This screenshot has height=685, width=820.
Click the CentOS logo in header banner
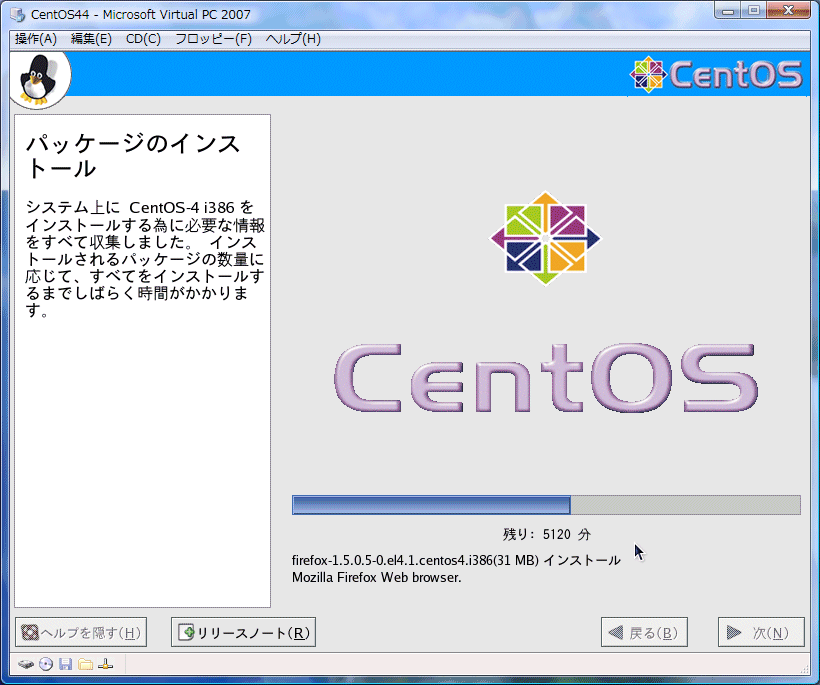tap(715, 74)
